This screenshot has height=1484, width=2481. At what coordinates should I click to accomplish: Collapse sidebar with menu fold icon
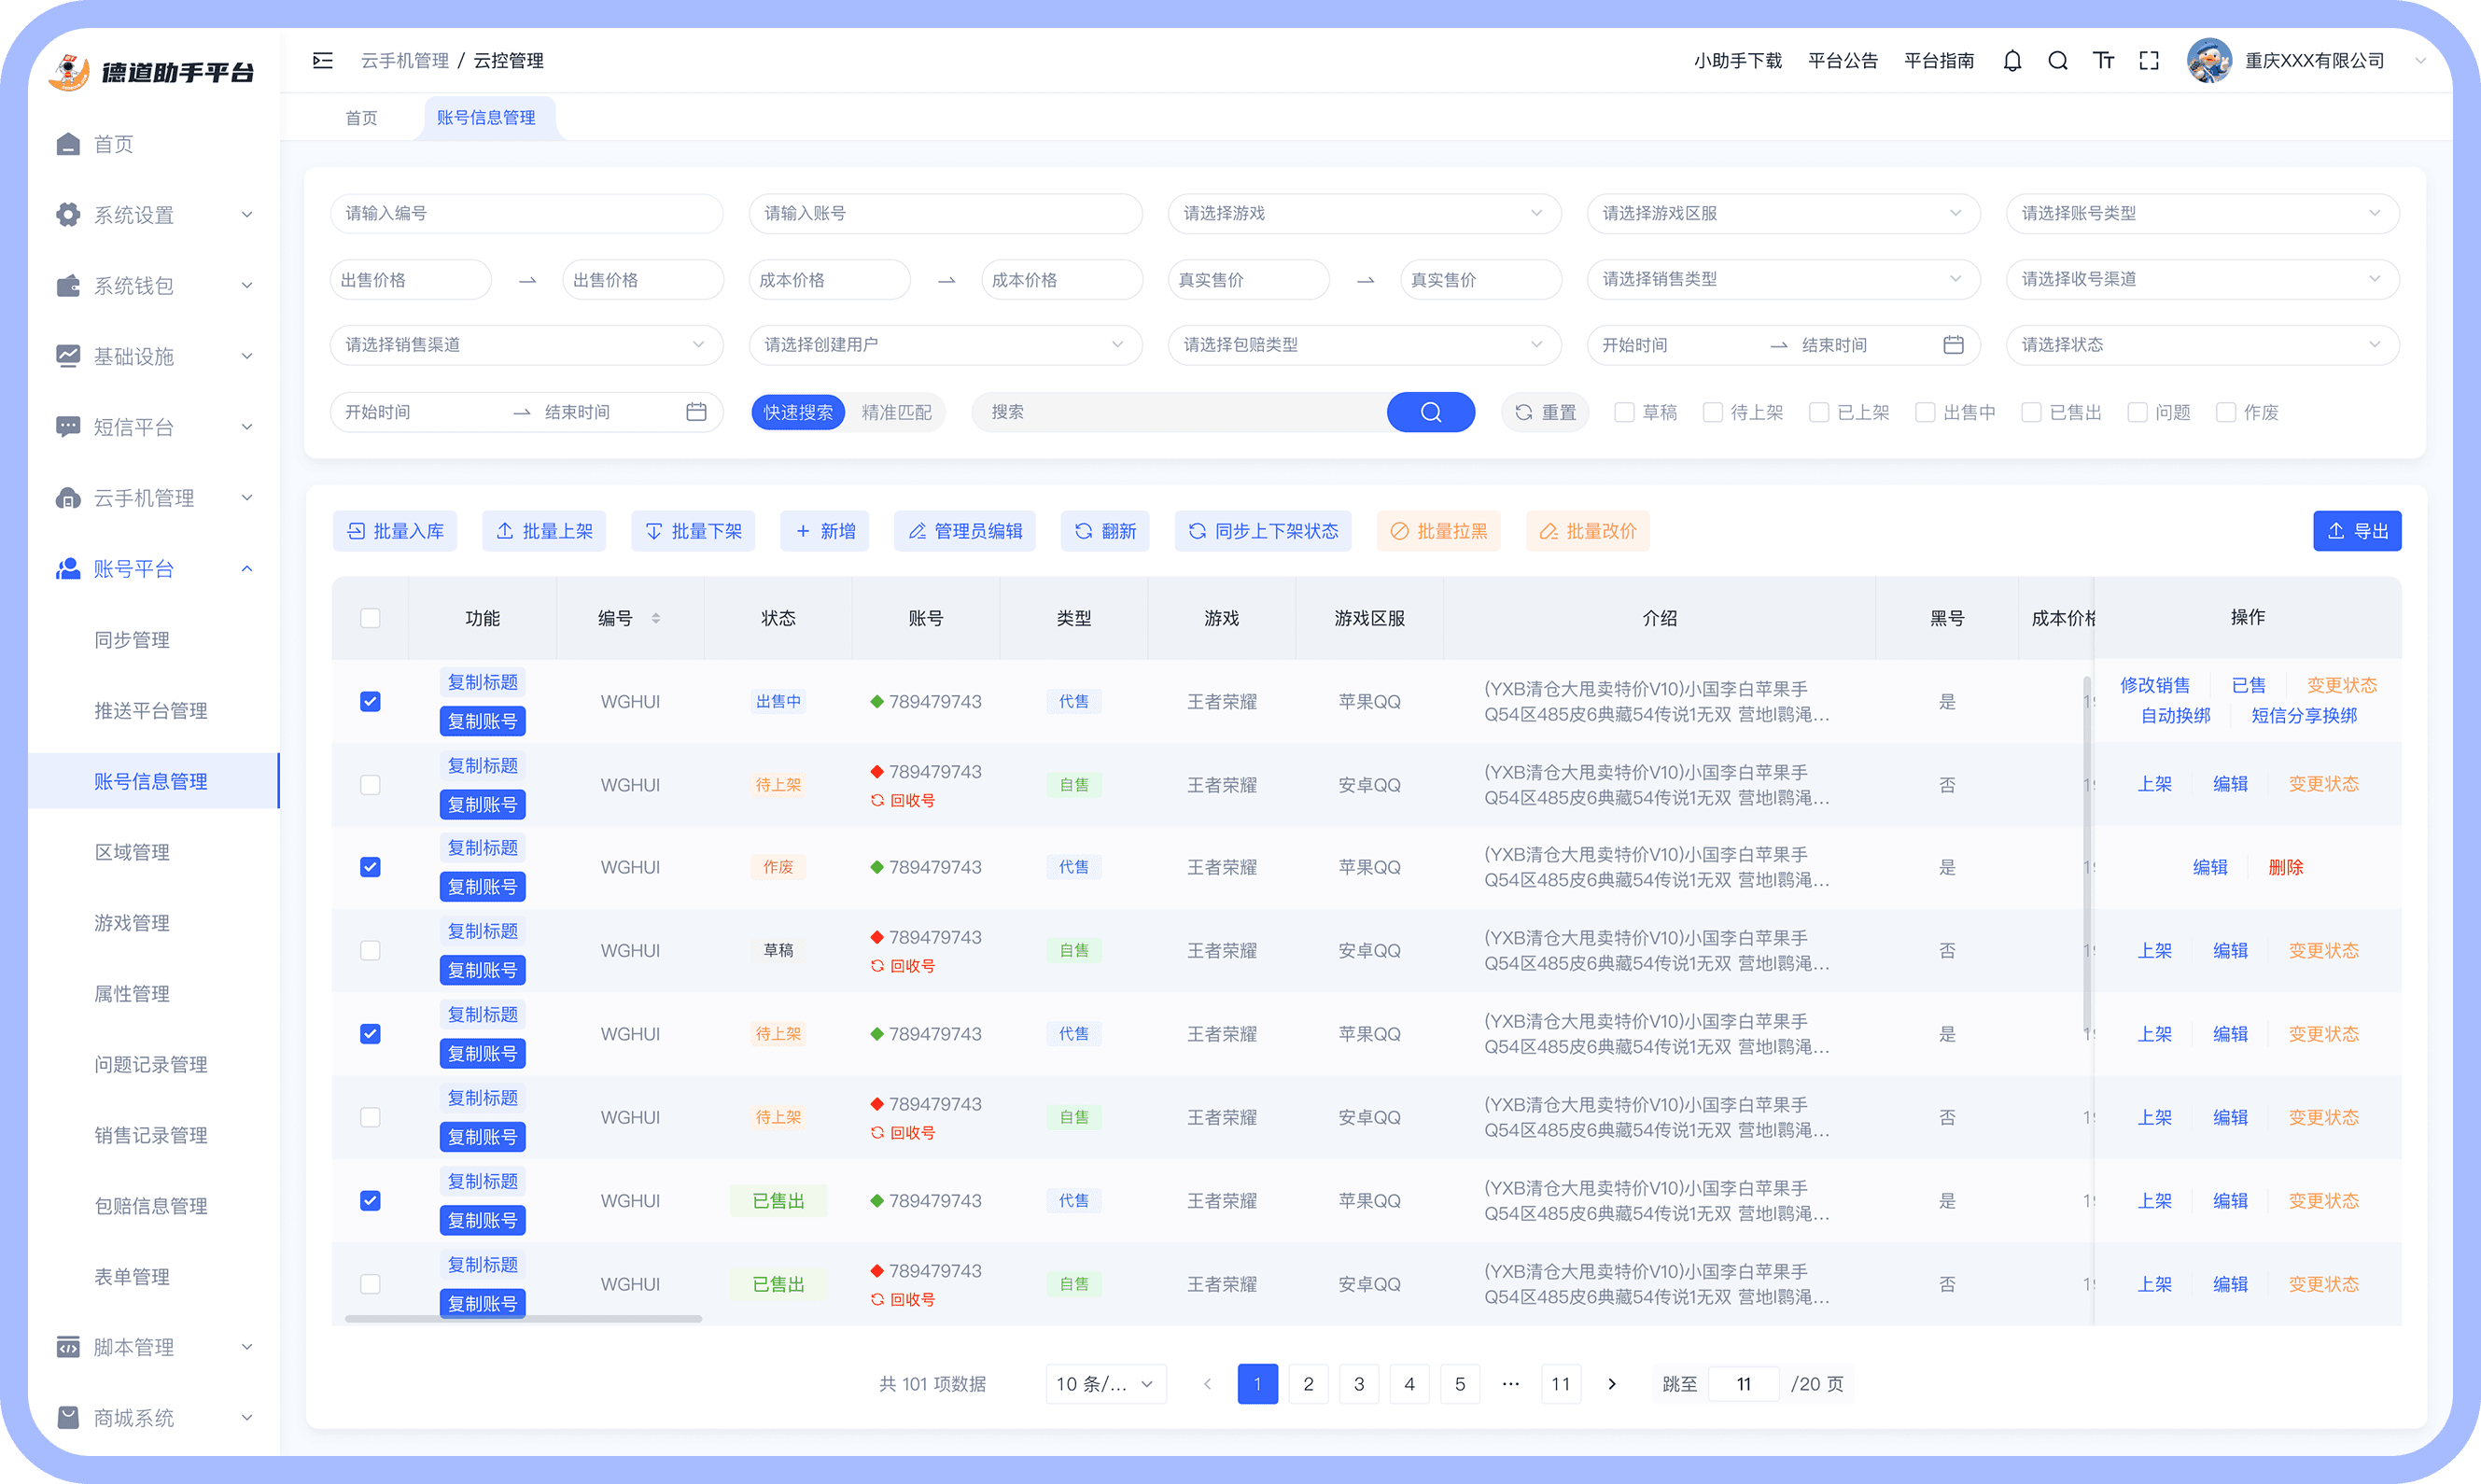pos(323,61)
